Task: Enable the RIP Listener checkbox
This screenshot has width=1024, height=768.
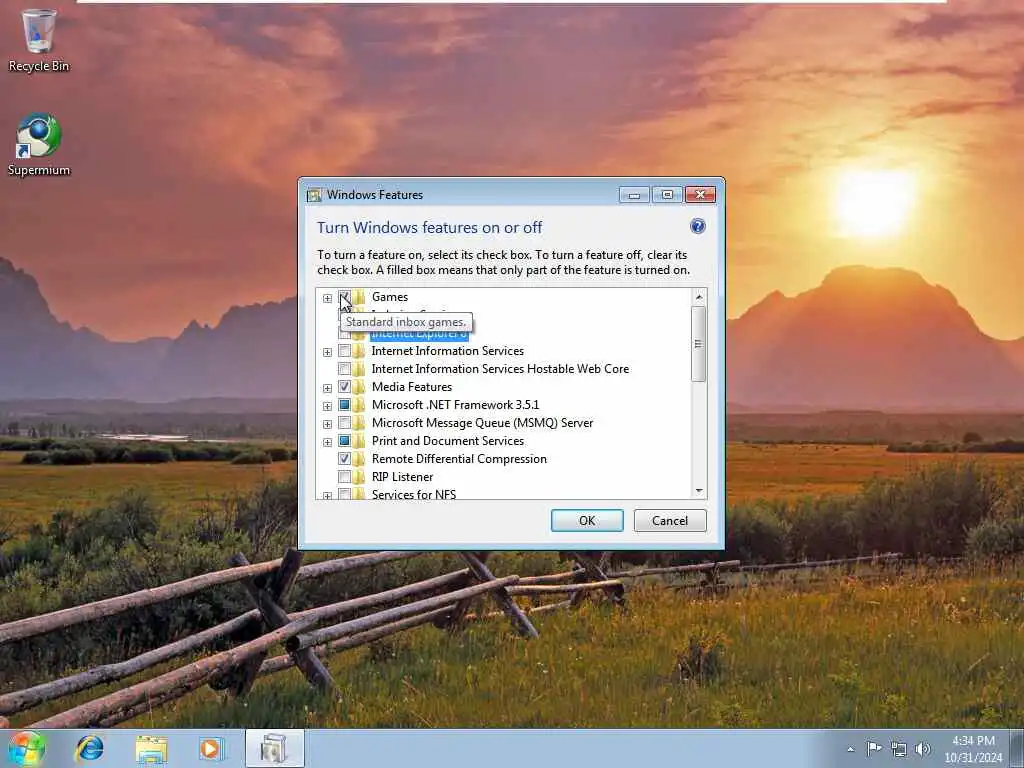Action: click(x=344, y=477)
